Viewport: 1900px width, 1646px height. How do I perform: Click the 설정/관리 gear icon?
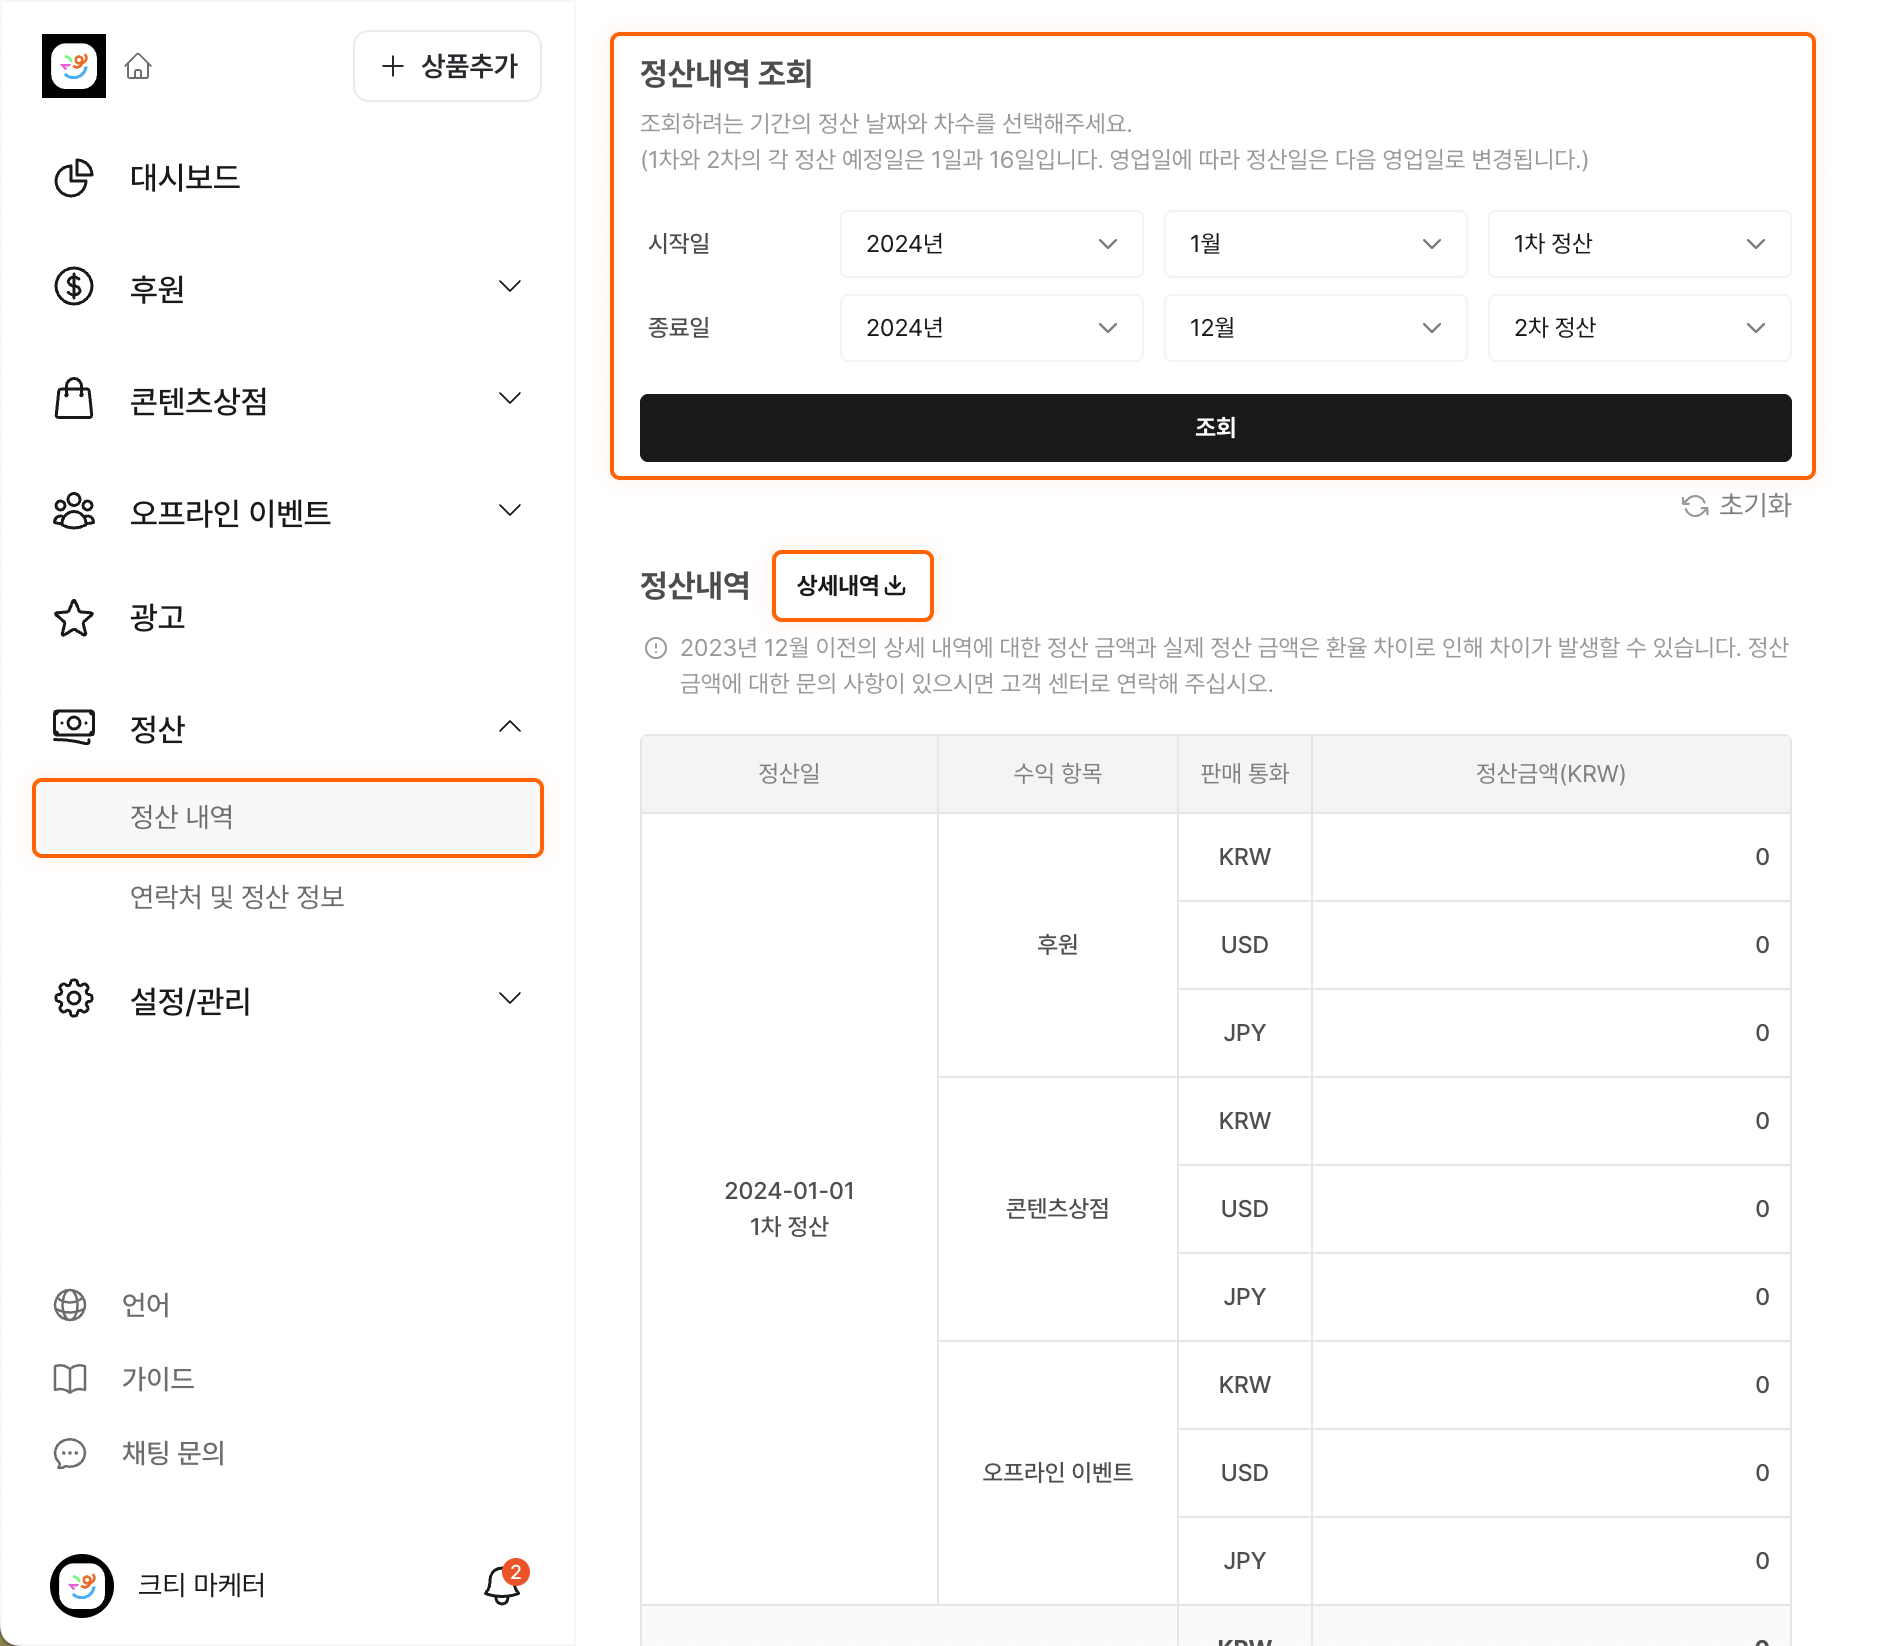tap(74, 999)
